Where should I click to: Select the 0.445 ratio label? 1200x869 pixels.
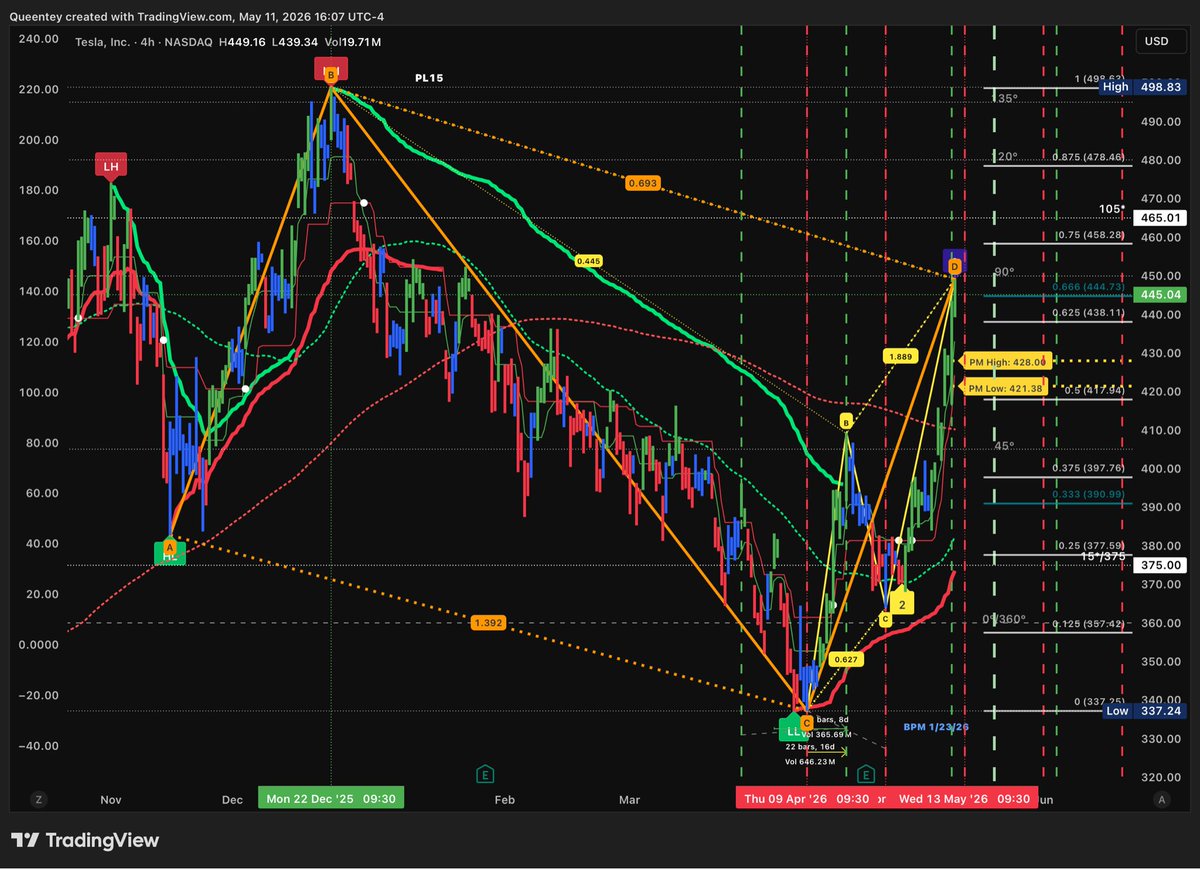[588, 260]
